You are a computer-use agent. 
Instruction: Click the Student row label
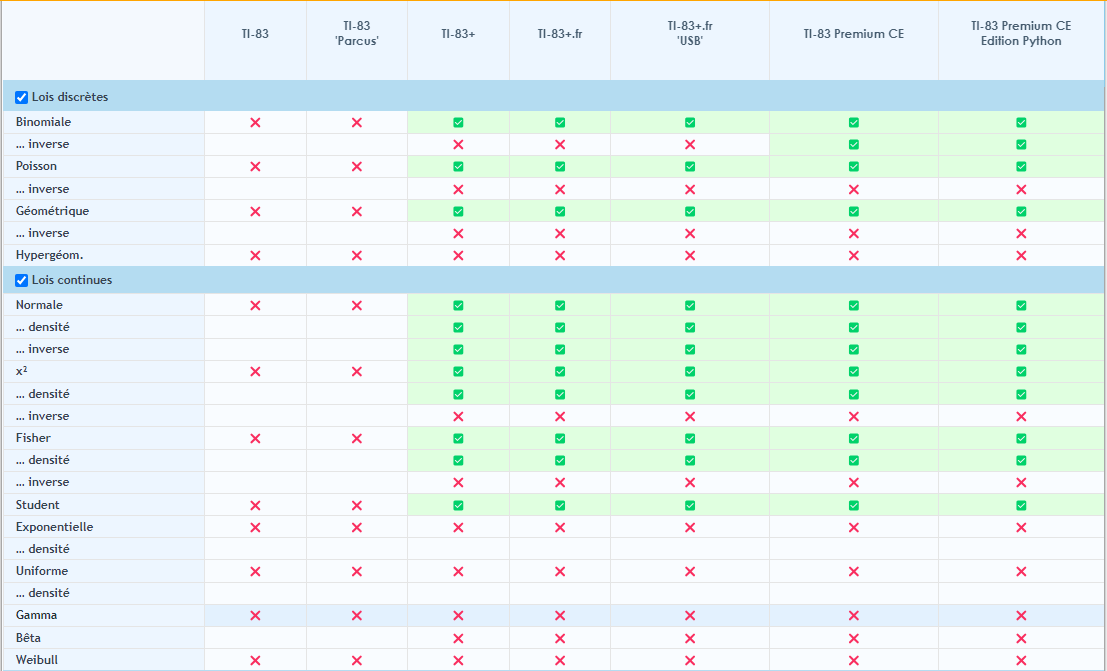pos(37,505)
